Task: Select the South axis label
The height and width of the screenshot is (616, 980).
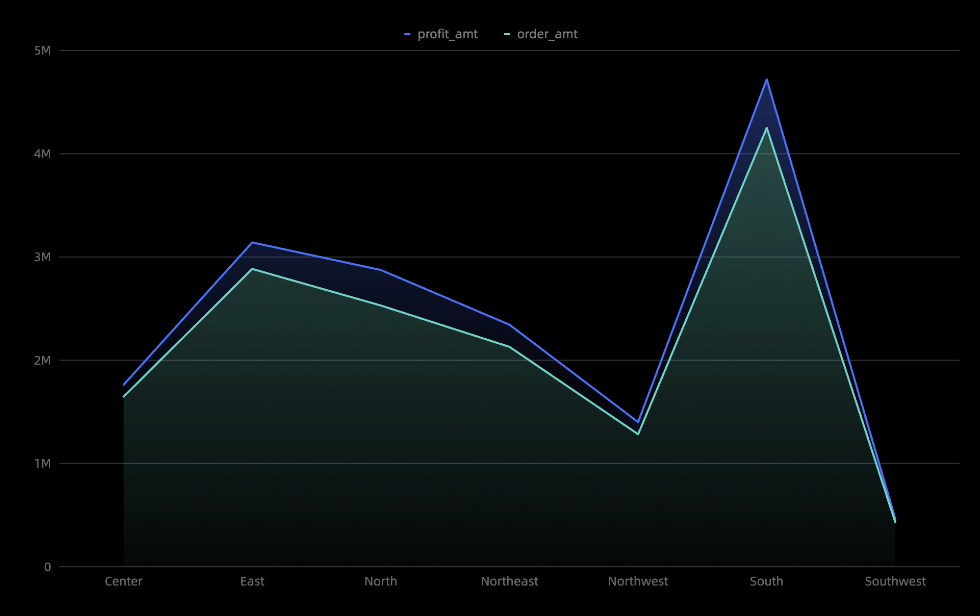Action: coord(766,582)
